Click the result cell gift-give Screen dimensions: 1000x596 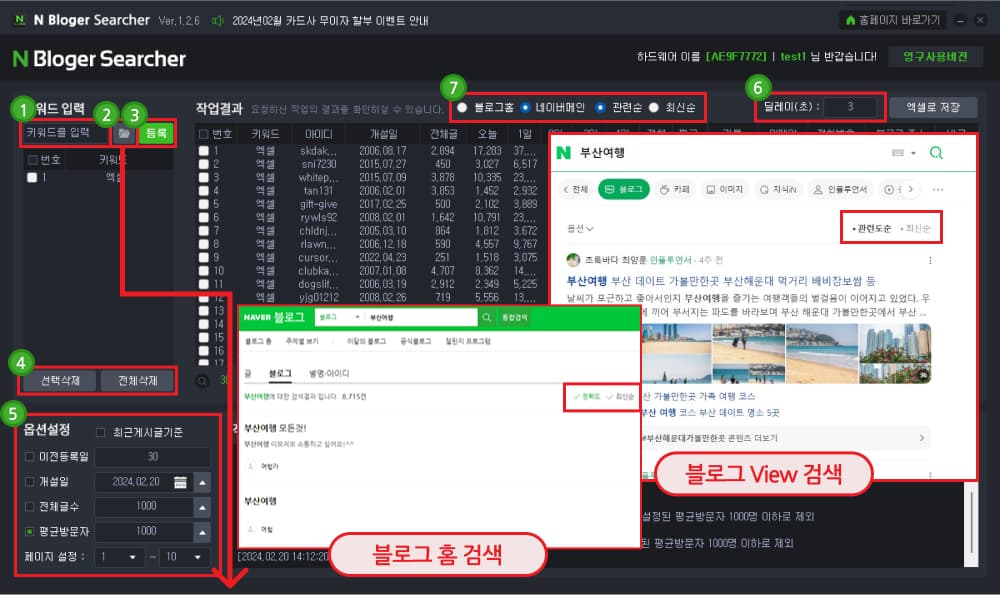pyautogui.click(x=320, y=204)
